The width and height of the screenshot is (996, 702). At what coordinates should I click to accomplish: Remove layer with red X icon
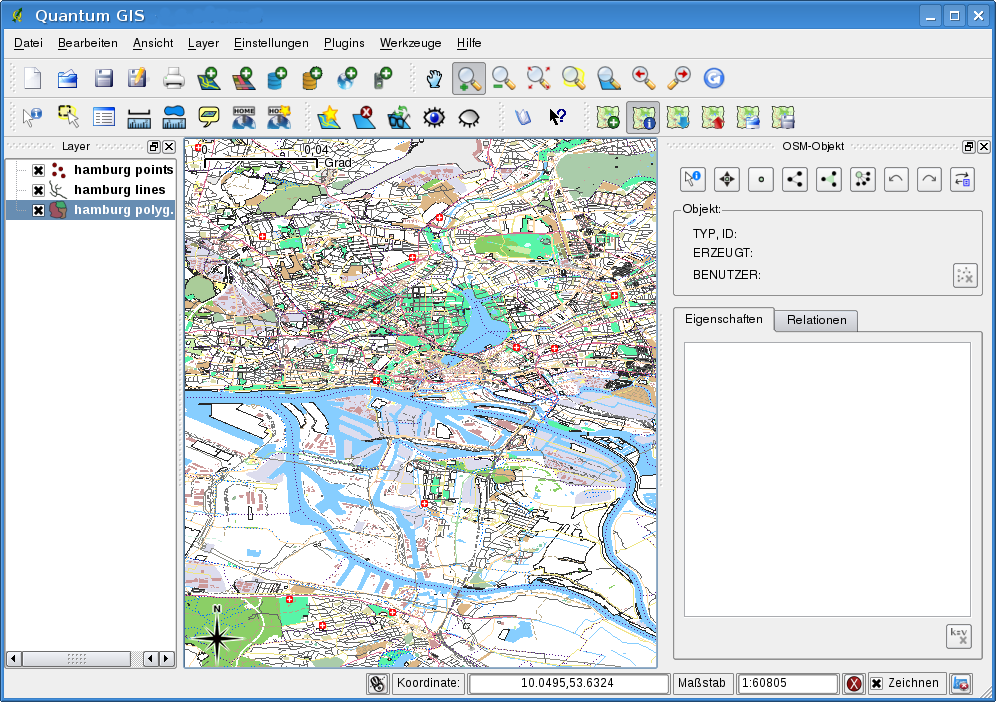364,117
